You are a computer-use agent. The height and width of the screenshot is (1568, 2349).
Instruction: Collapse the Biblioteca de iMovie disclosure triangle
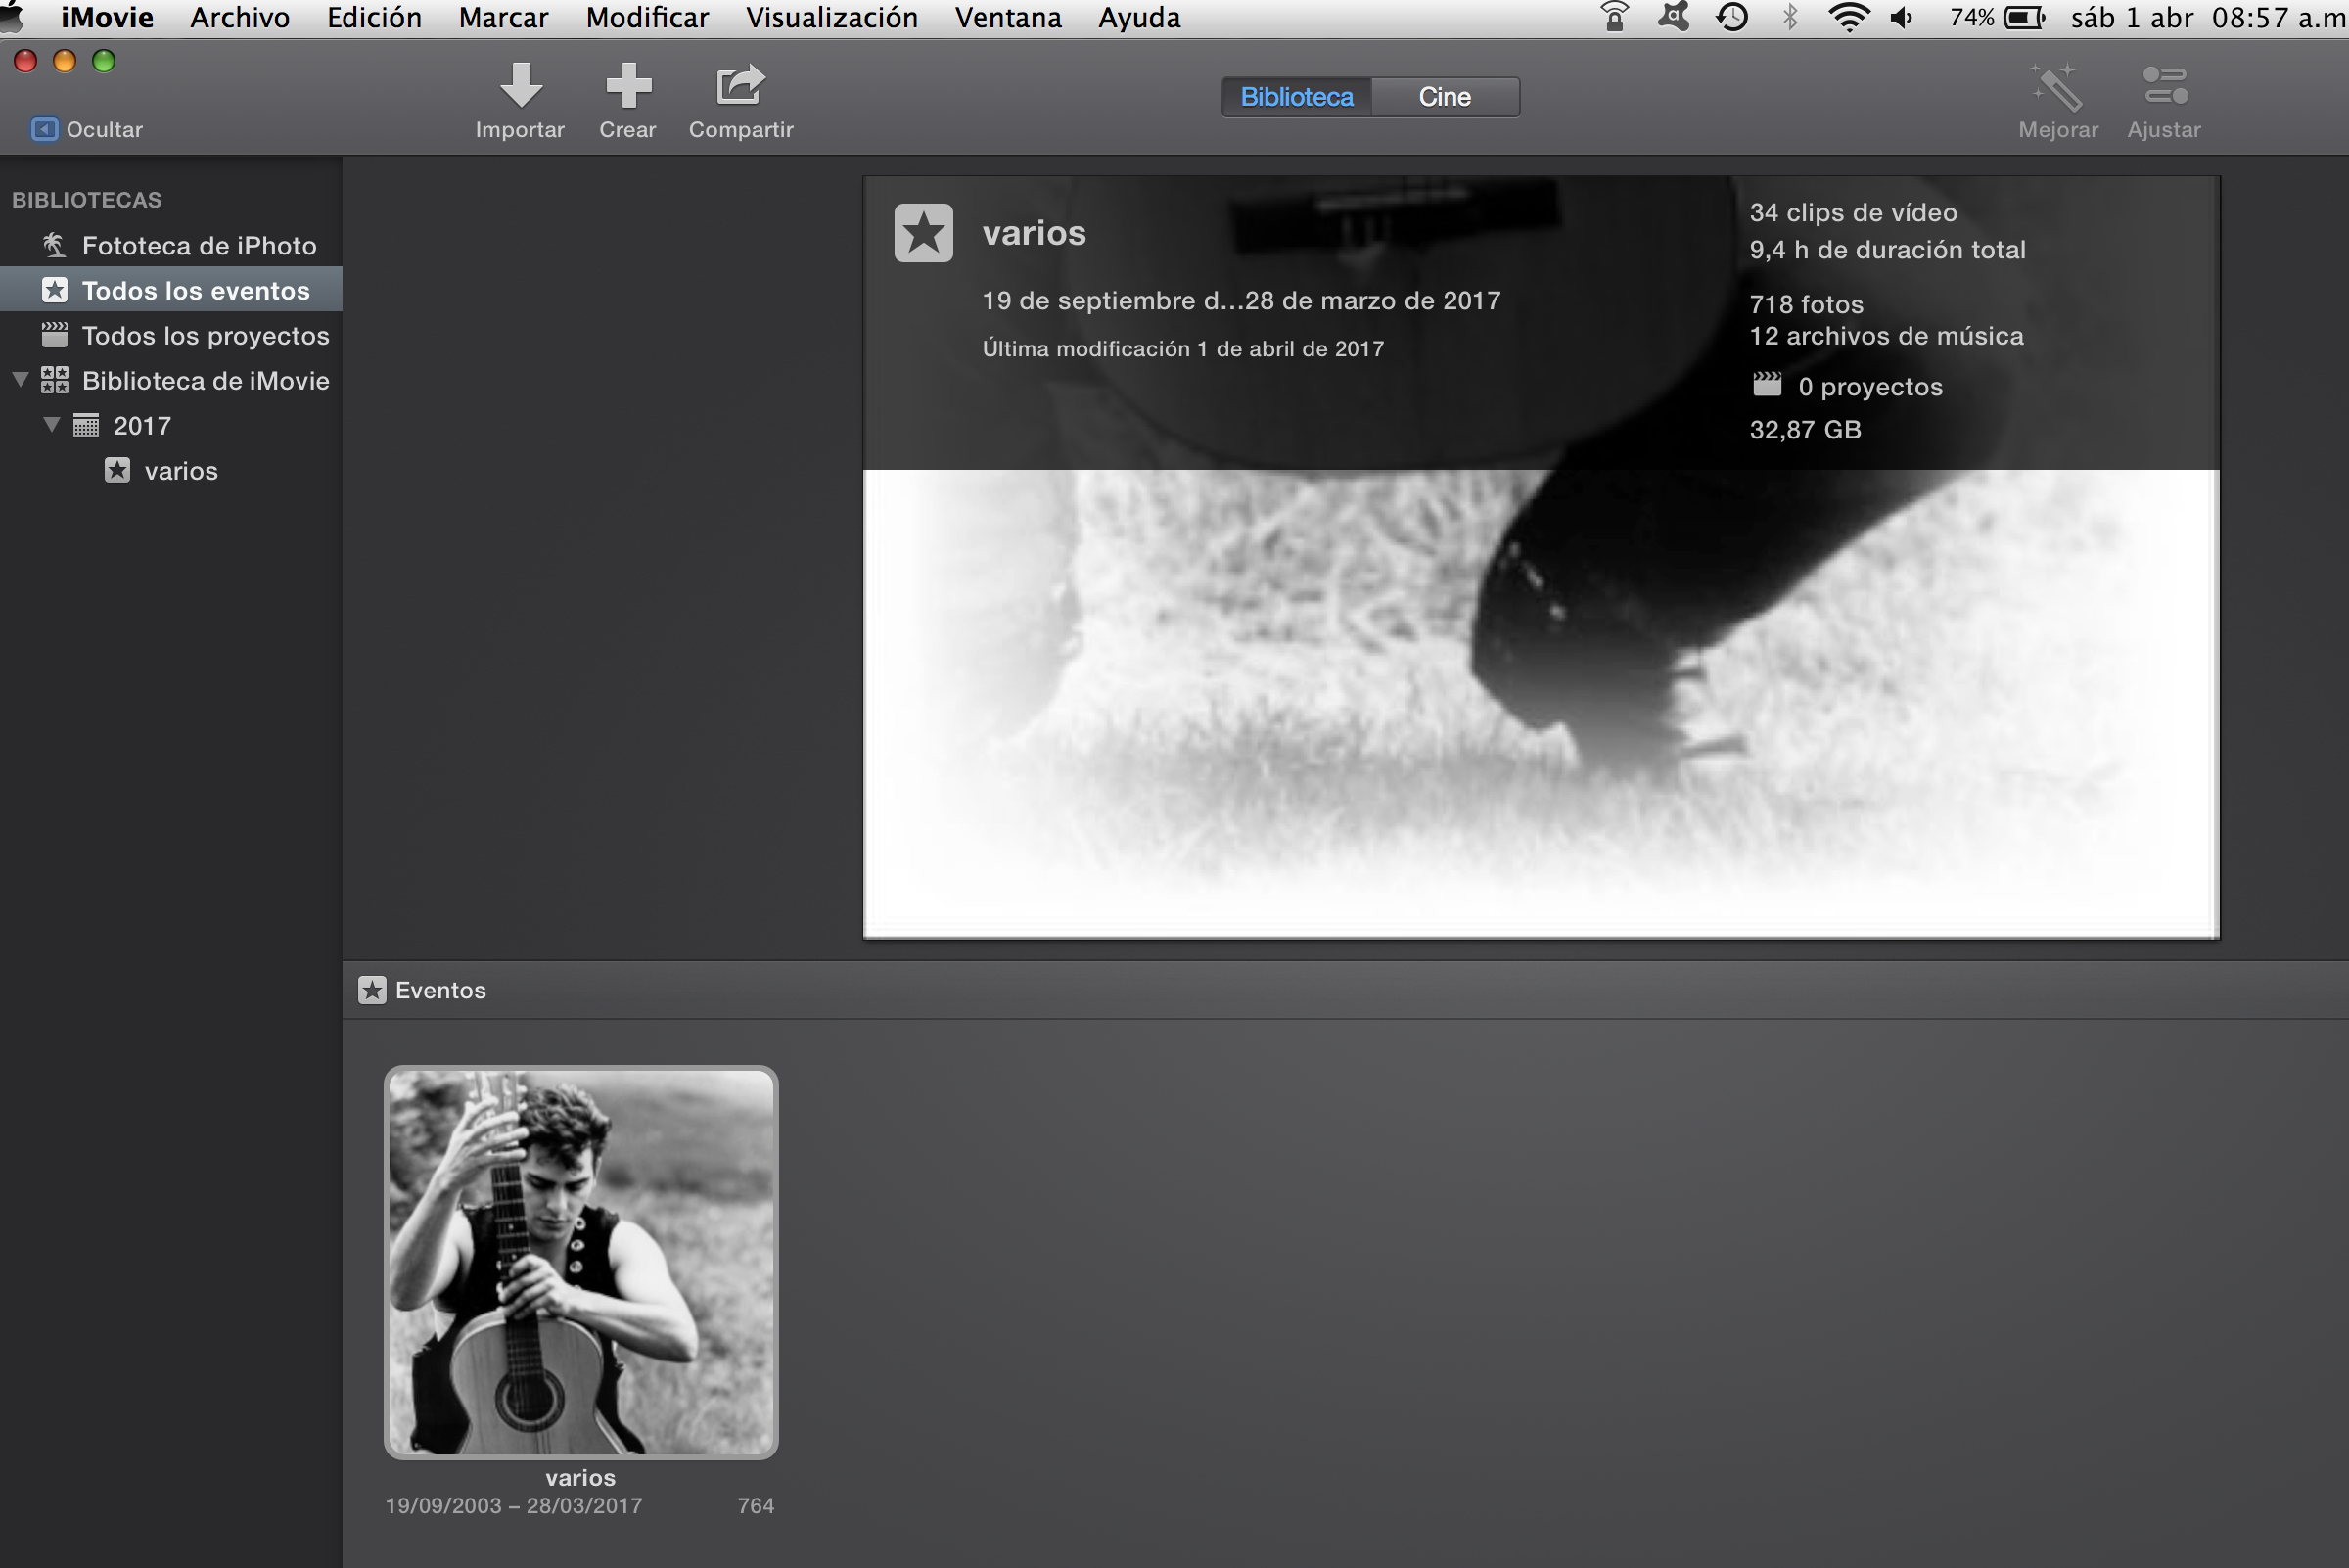pos(20,380)
